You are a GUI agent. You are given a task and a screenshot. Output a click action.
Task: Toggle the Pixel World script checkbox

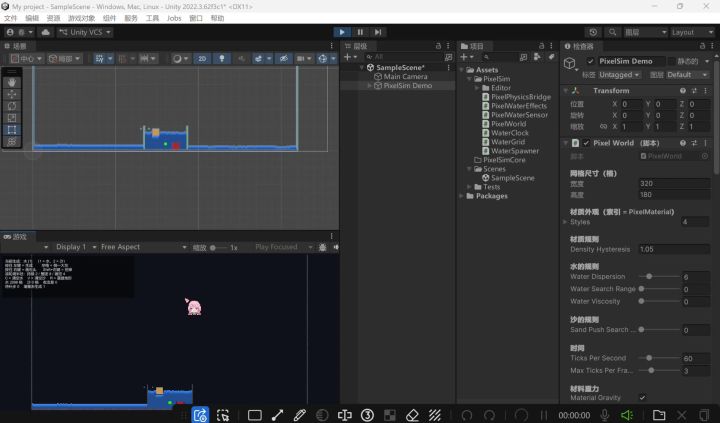586,143
